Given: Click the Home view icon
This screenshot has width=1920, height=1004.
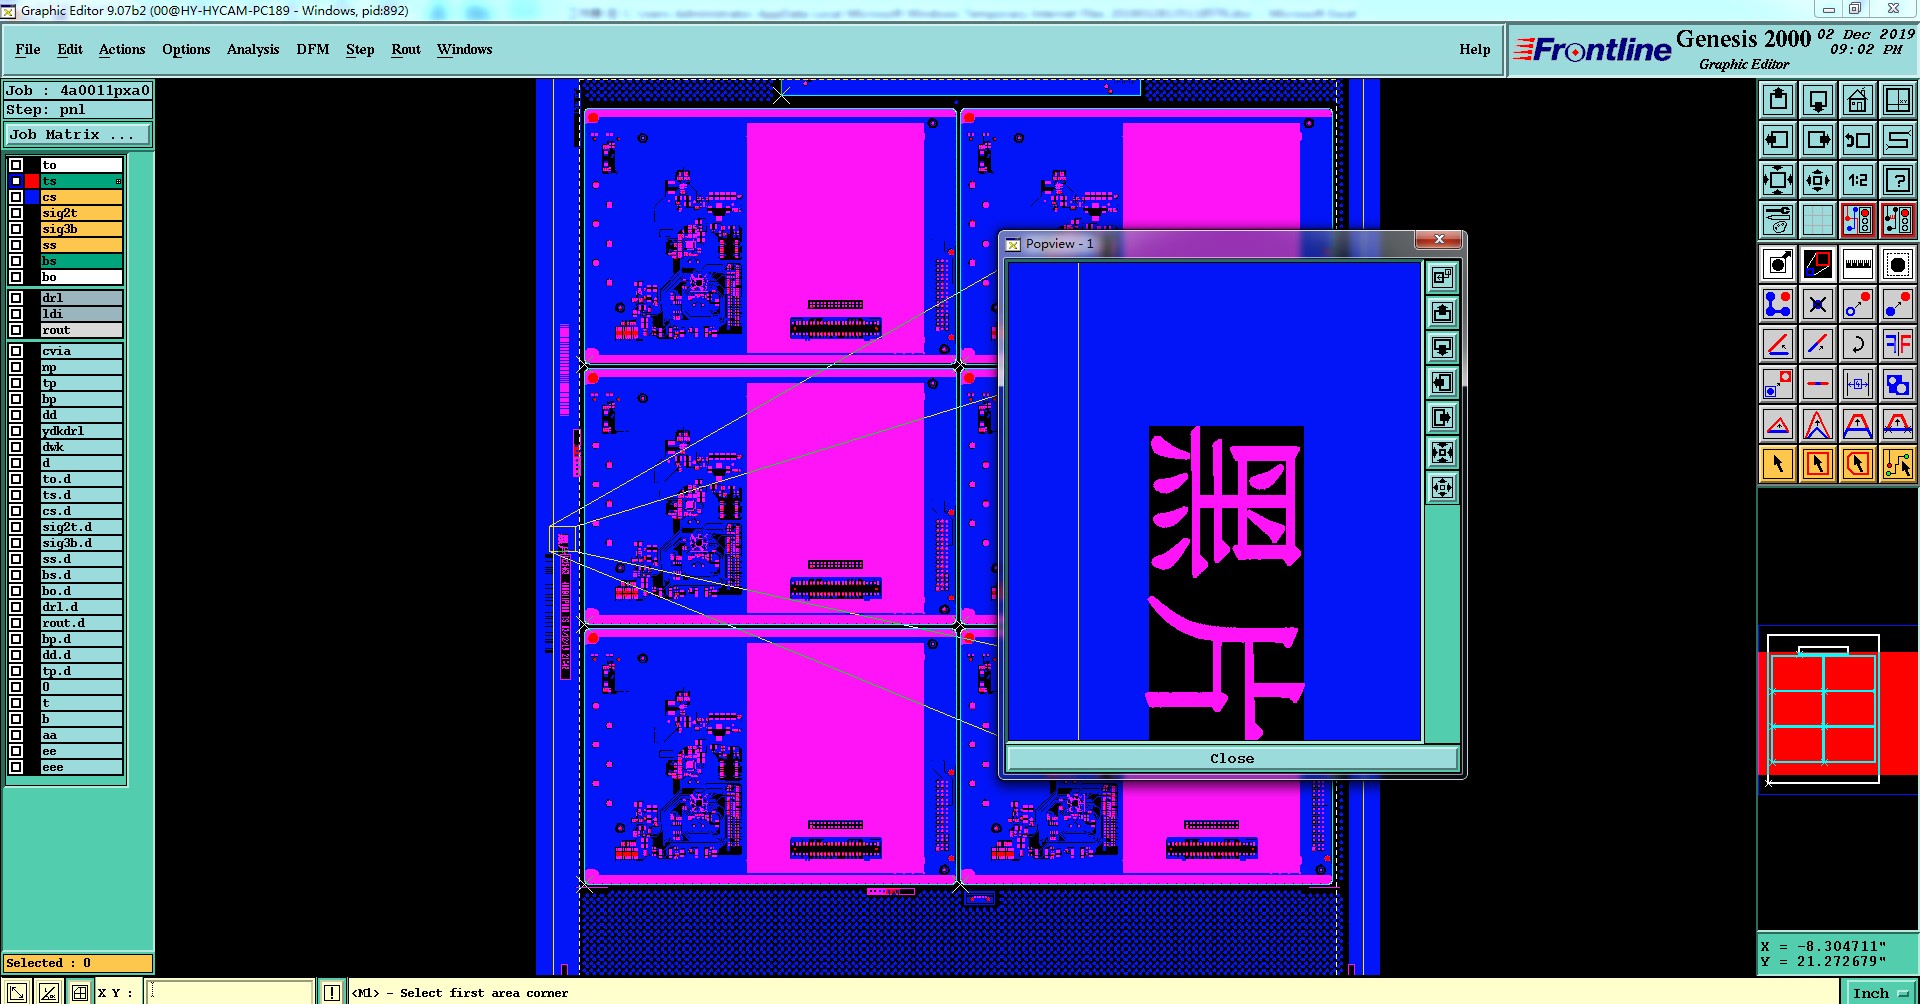Looking at the screenshot, I should 1858,100.
